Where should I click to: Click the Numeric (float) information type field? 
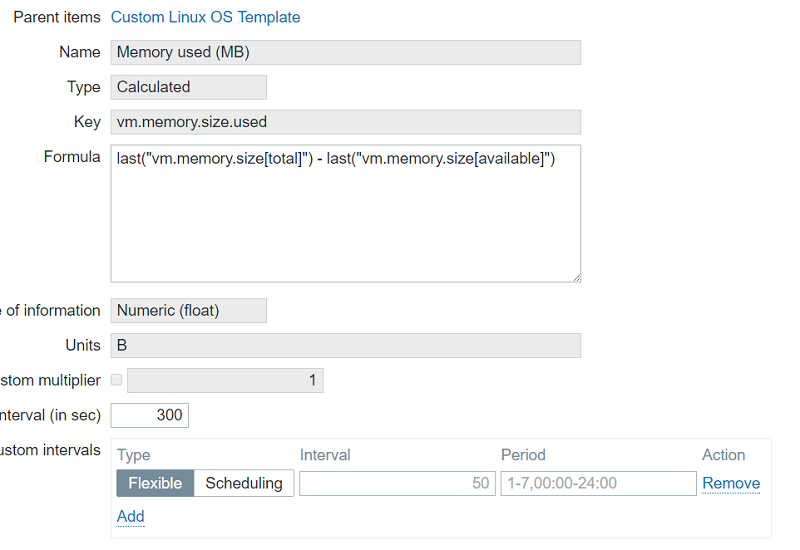pyautogui.click(x=188, y=310)
